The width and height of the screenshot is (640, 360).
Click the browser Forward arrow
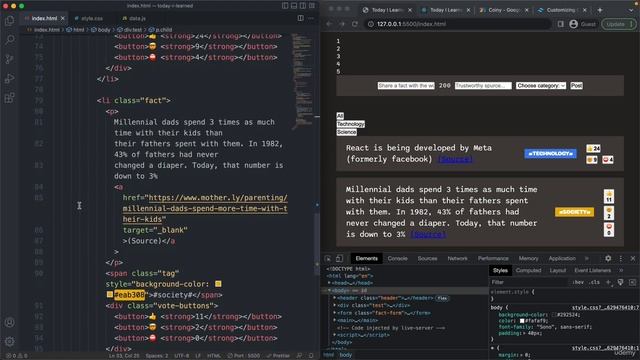(x=342, y=24)
